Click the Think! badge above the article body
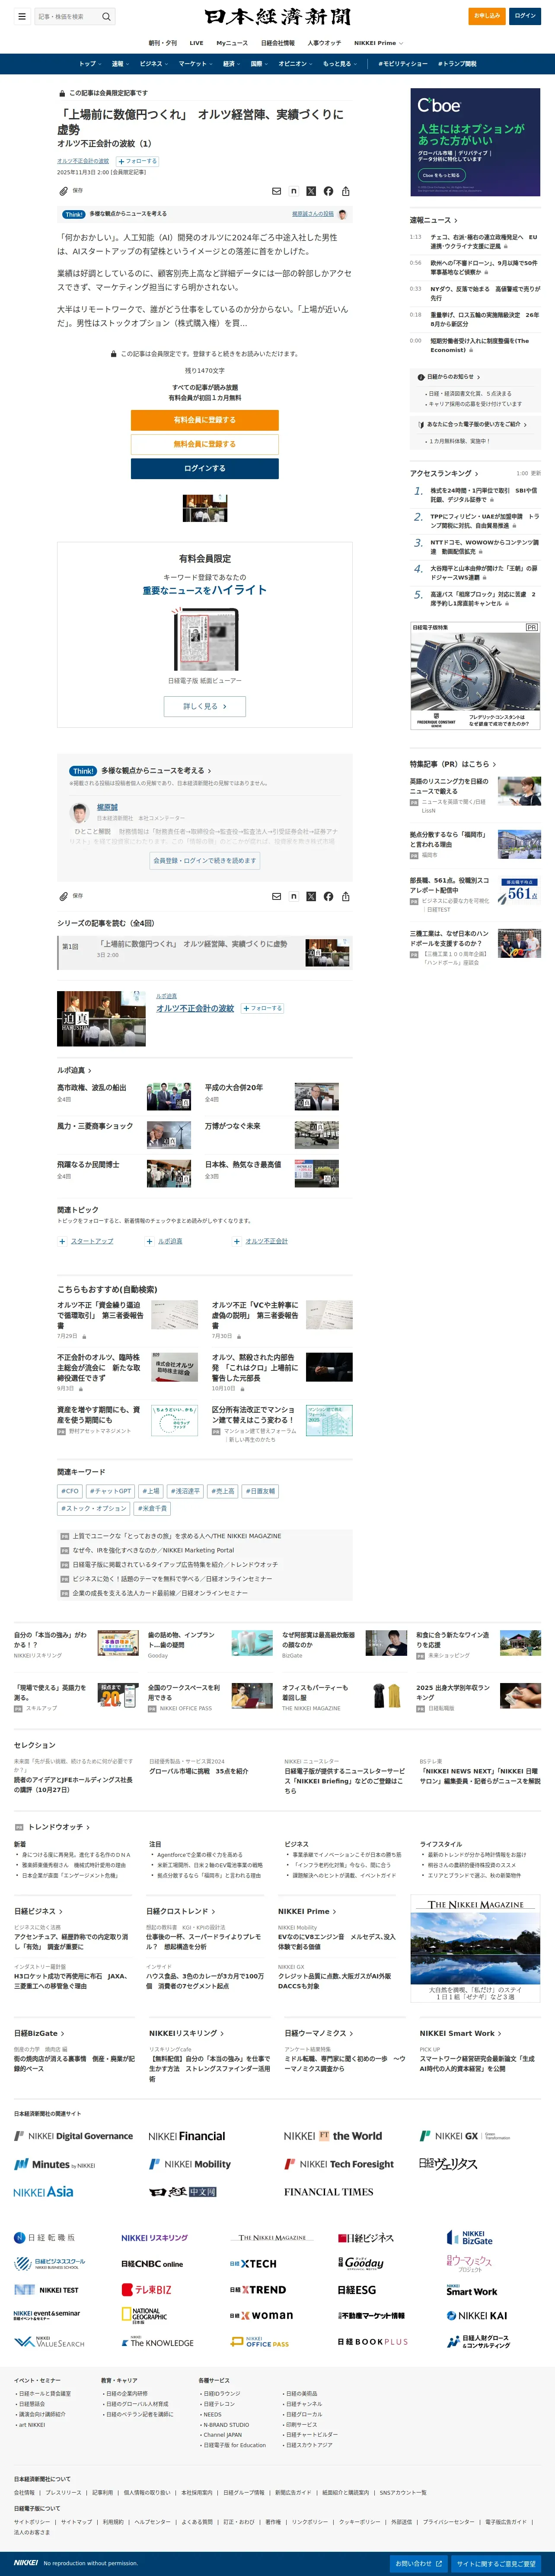 coord(74,214)
